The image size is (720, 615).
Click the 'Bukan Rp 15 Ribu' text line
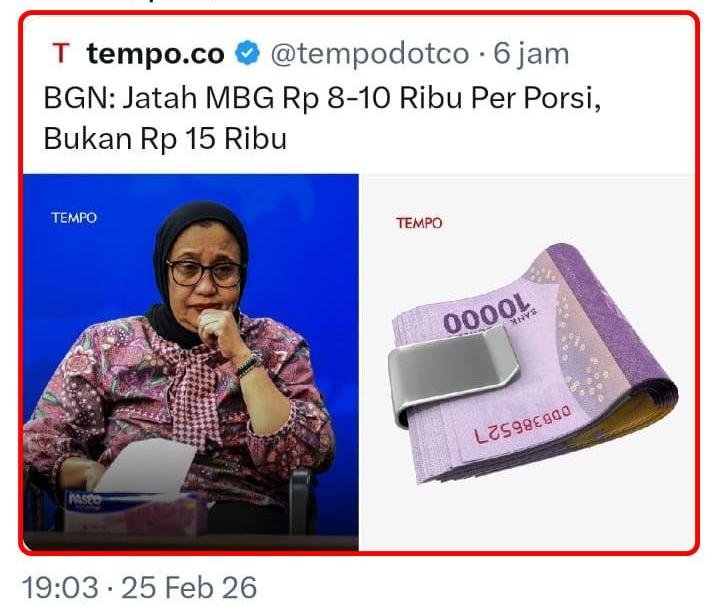tap(165, 138)
